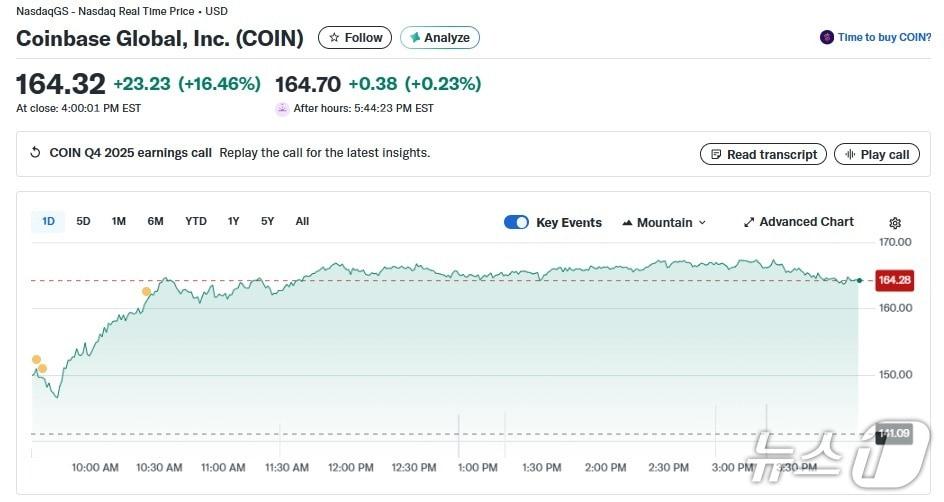This screenshot has height=502, width=944.
Task: Click the after-hours moon icon
Action: point(282,109)
